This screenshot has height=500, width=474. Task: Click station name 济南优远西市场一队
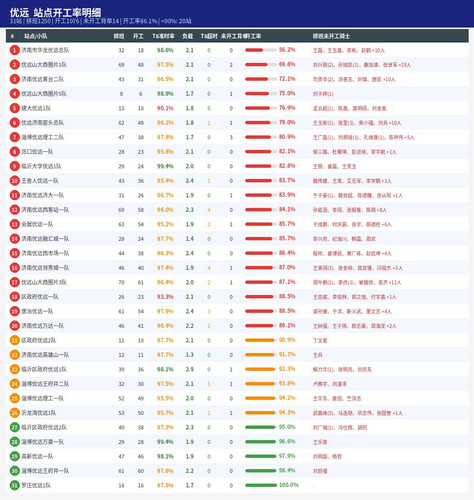coord(45,253)
